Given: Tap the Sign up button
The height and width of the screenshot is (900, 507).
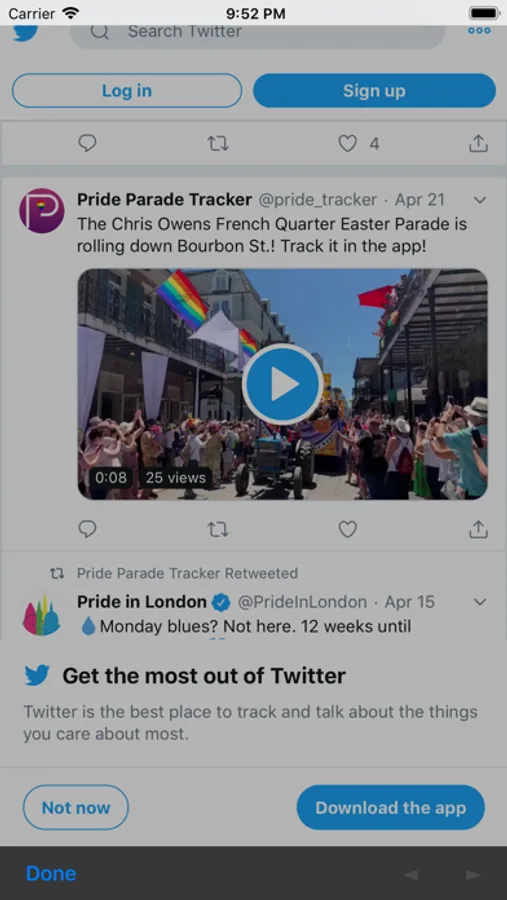Looking at the screenshot, I should 374,91.
